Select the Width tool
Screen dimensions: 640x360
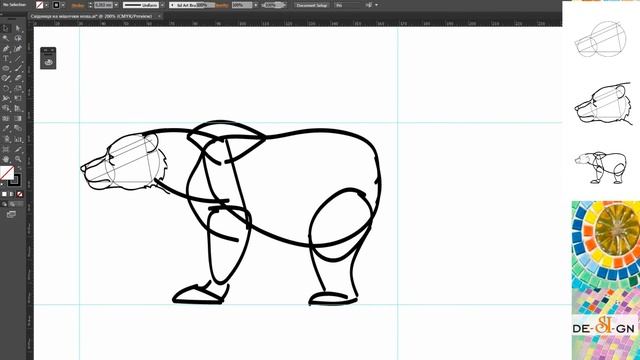6,98
